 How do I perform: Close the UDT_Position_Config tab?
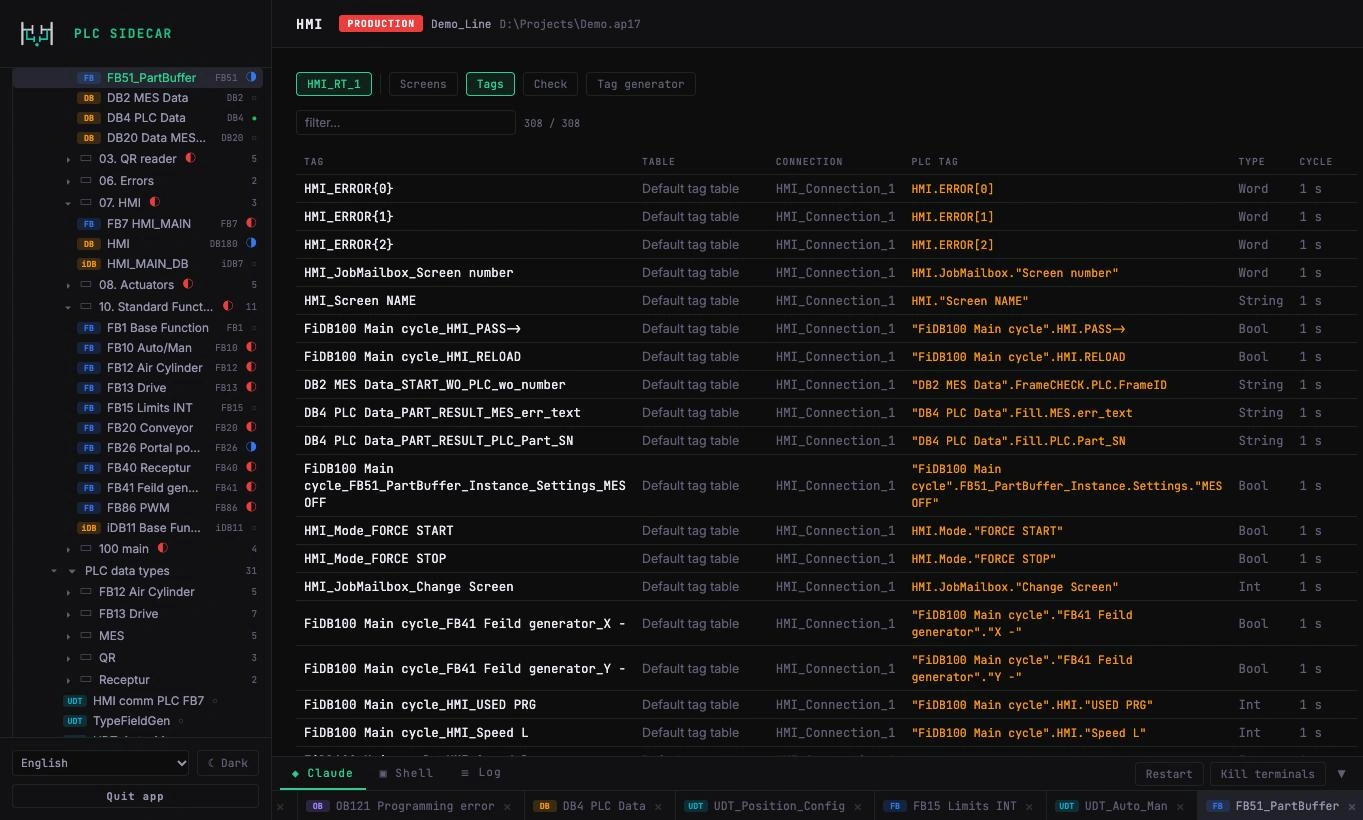click(x=858, y=806)
